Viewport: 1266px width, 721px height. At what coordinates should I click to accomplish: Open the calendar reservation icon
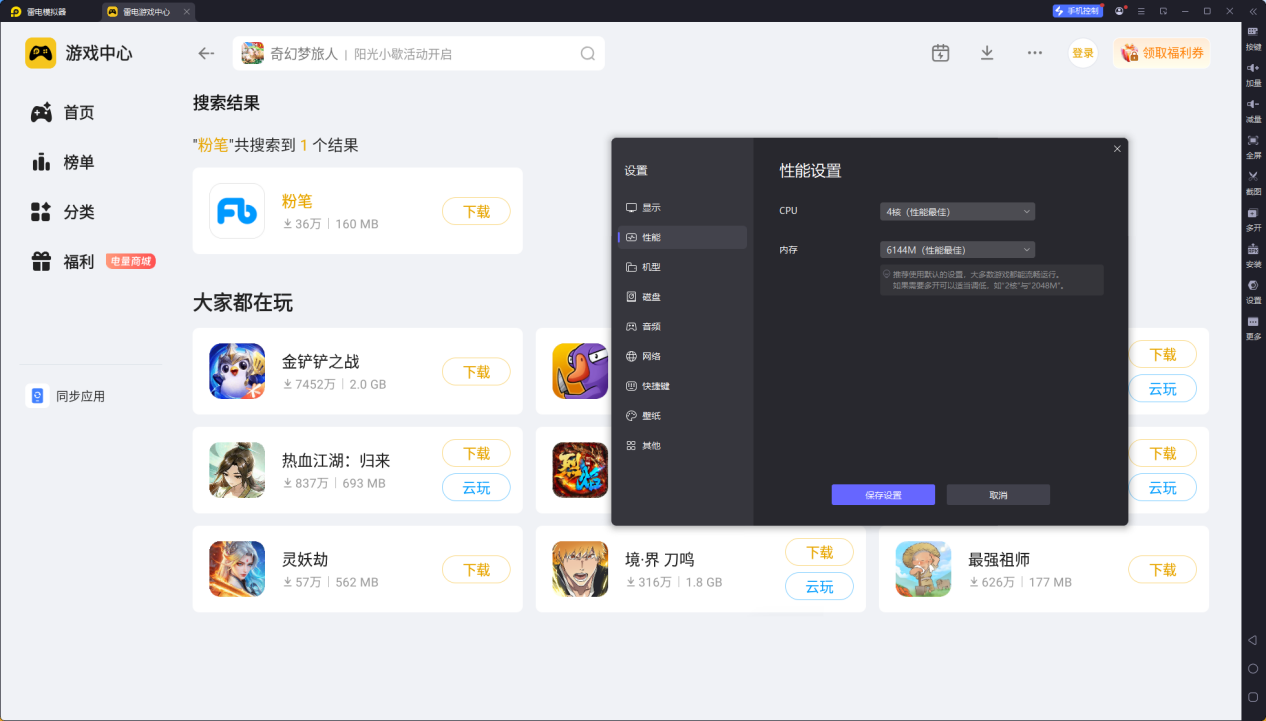point(940,53)
